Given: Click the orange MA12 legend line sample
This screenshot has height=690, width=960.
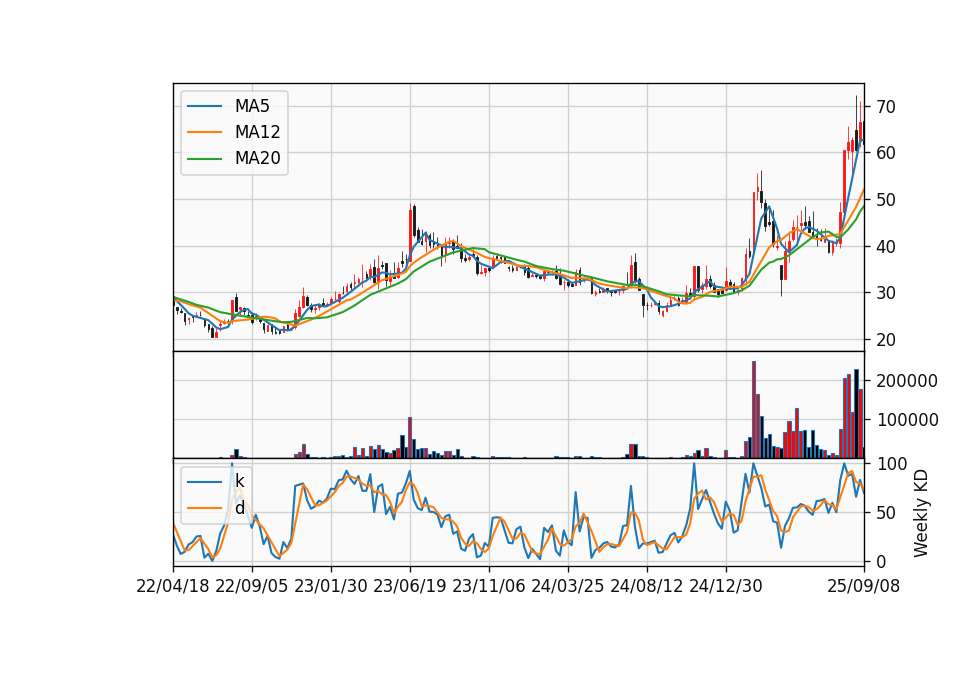Looking at the screenshot, I should click(x=204, y=132).
